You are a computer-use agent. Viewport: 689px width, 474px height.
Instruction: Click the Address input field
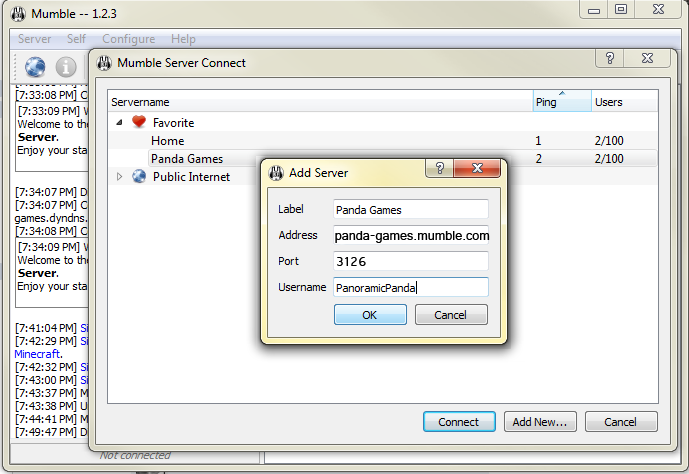(x=411, y=235)
